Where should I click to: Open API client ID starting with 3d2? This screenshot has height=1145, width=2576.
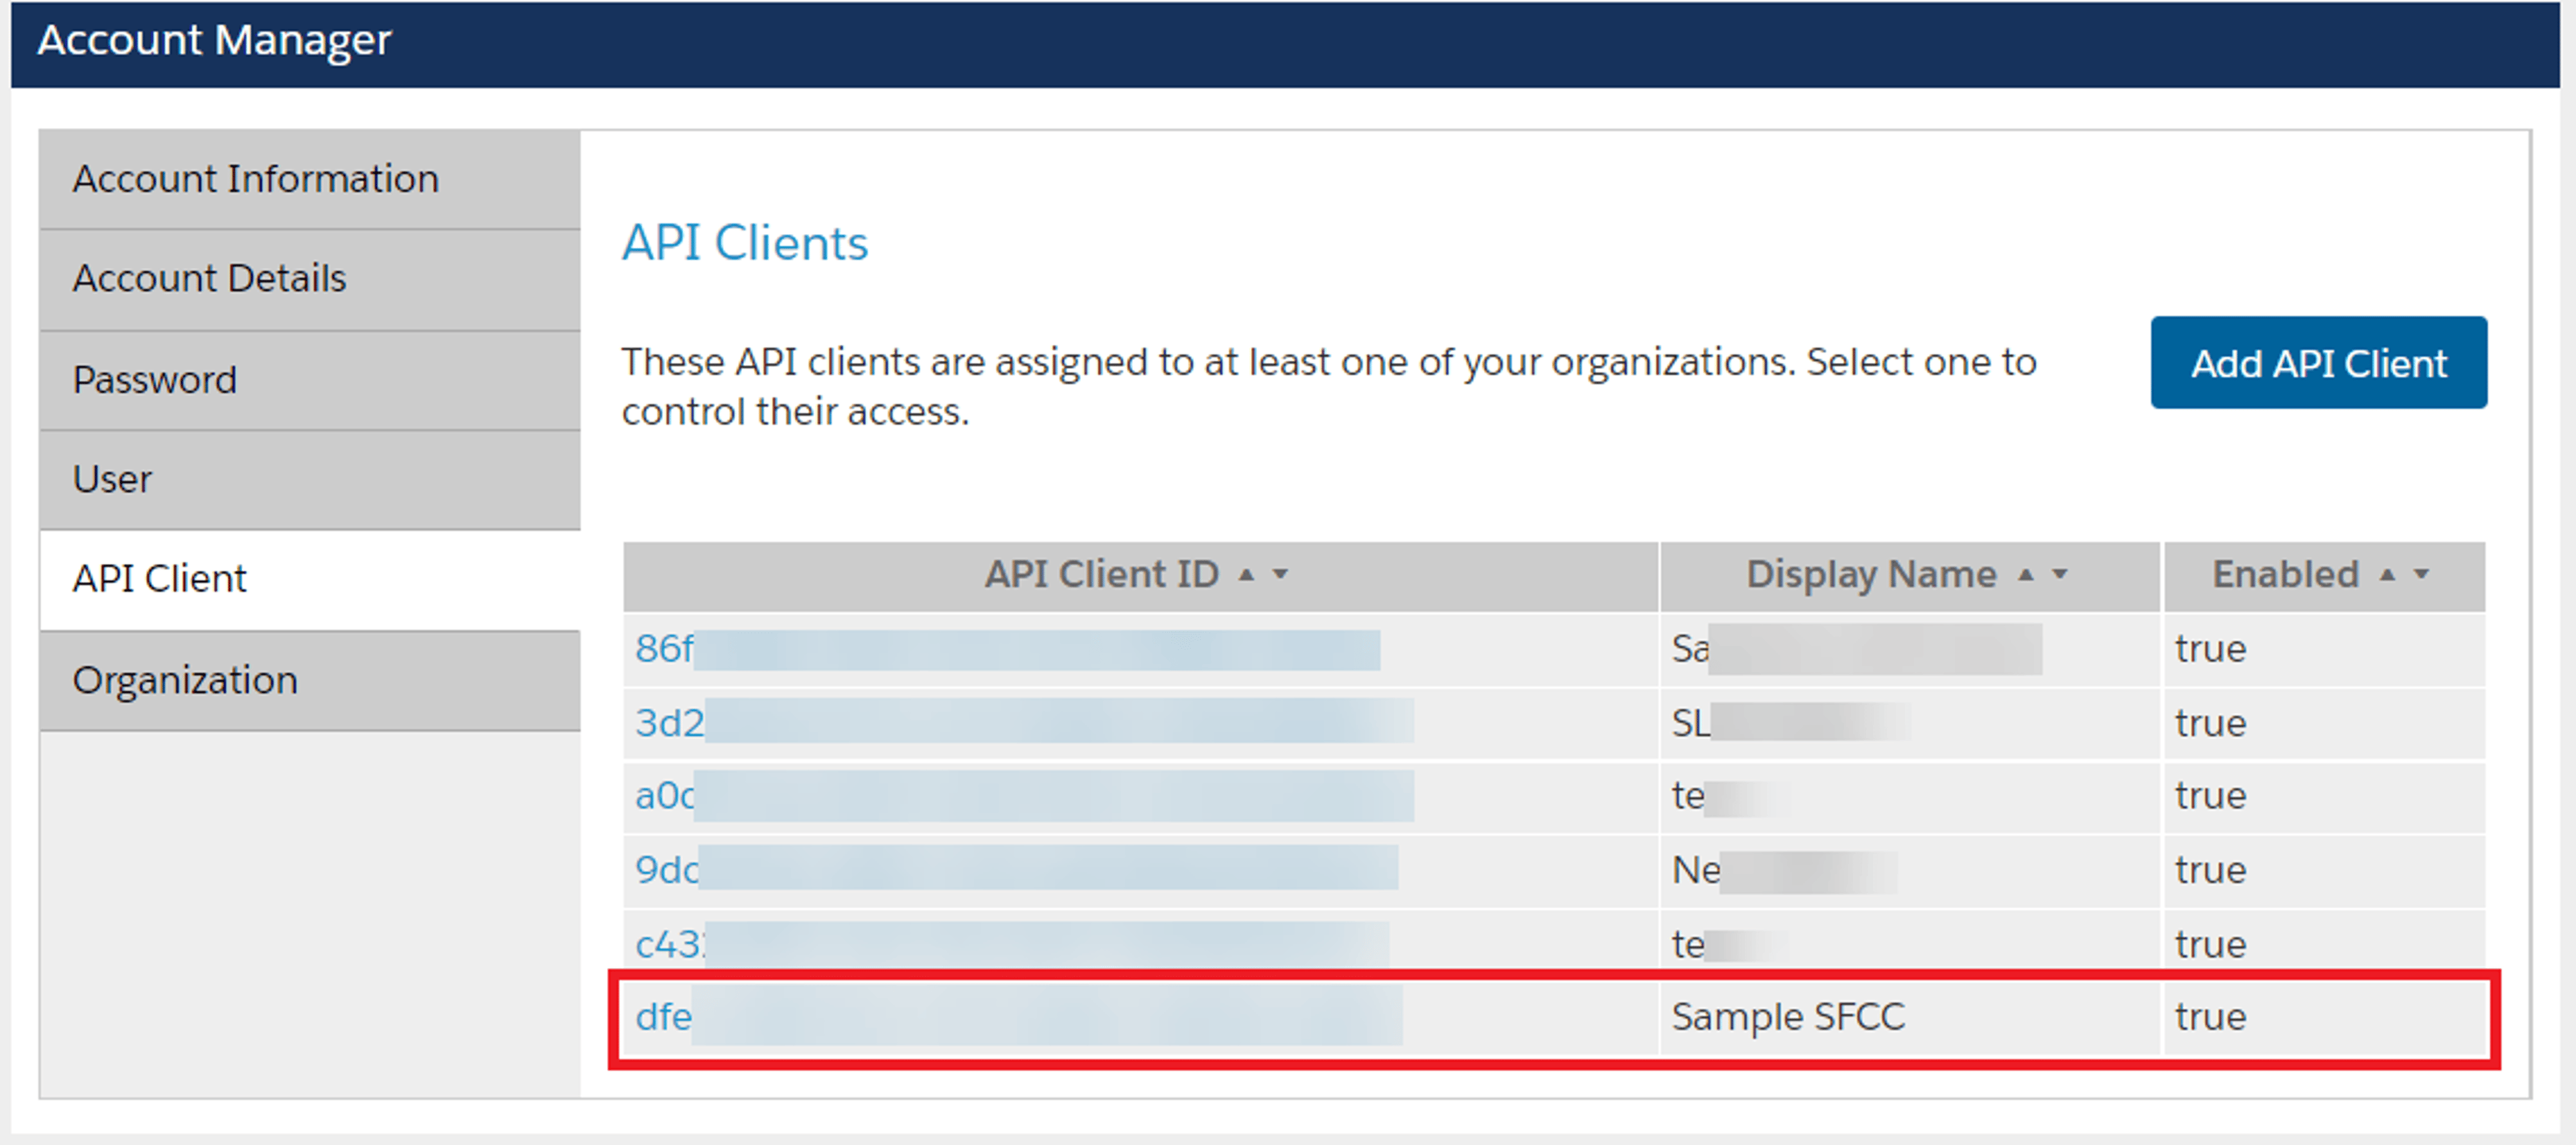tap(1025, 722)
